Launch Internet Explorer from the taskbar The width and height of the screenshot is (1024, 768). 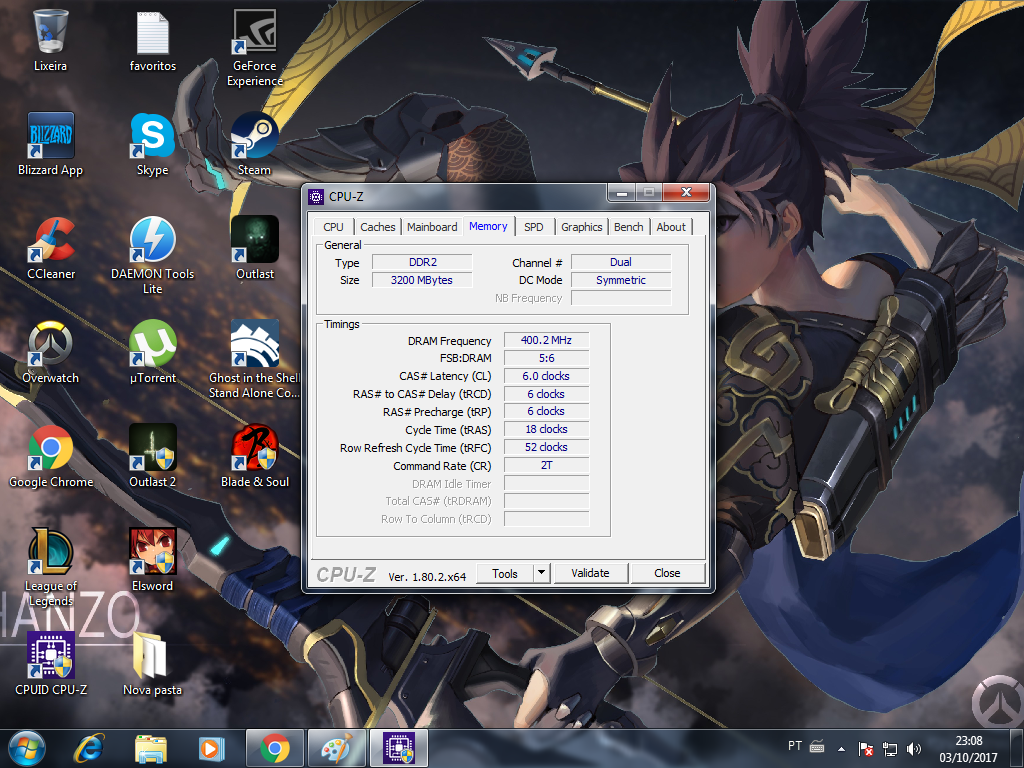coord(89,748)
